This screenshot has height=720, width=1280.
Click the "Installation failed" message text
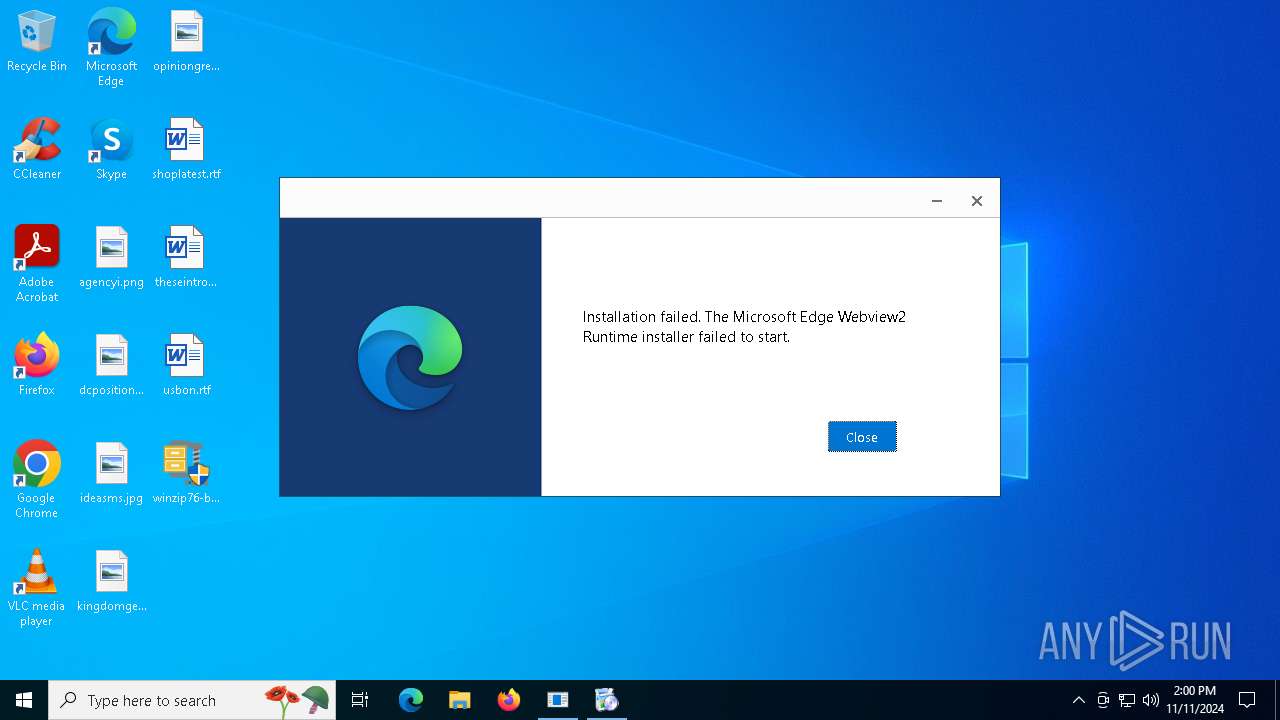click(744, 327)
